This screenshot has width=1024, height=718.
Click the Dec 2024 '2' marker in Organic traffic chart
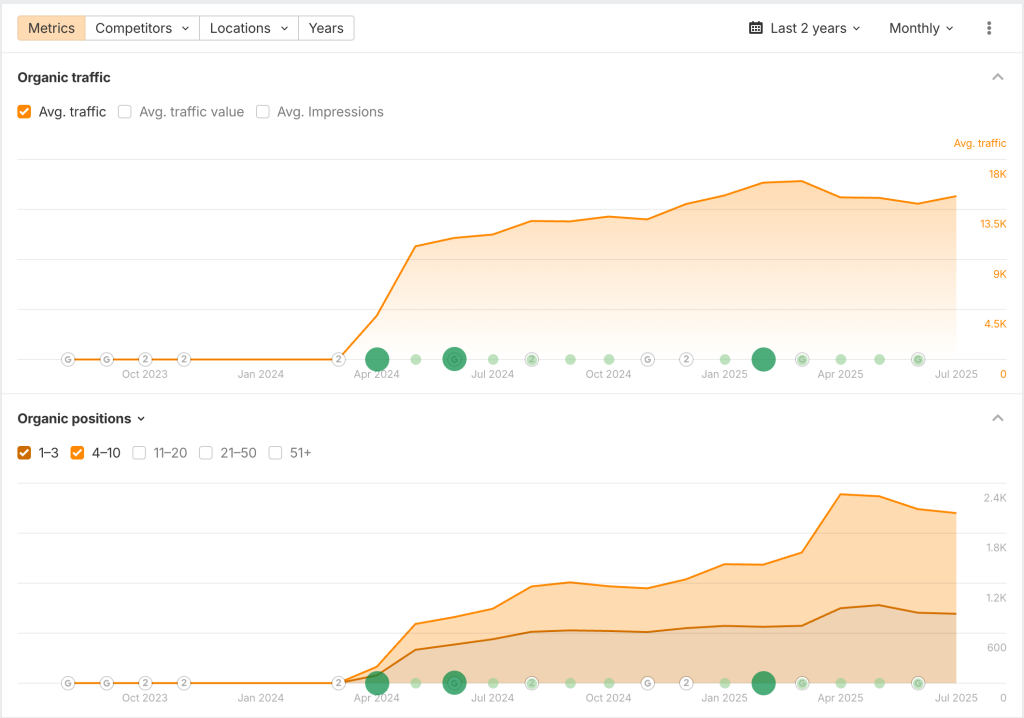point(686,359)
